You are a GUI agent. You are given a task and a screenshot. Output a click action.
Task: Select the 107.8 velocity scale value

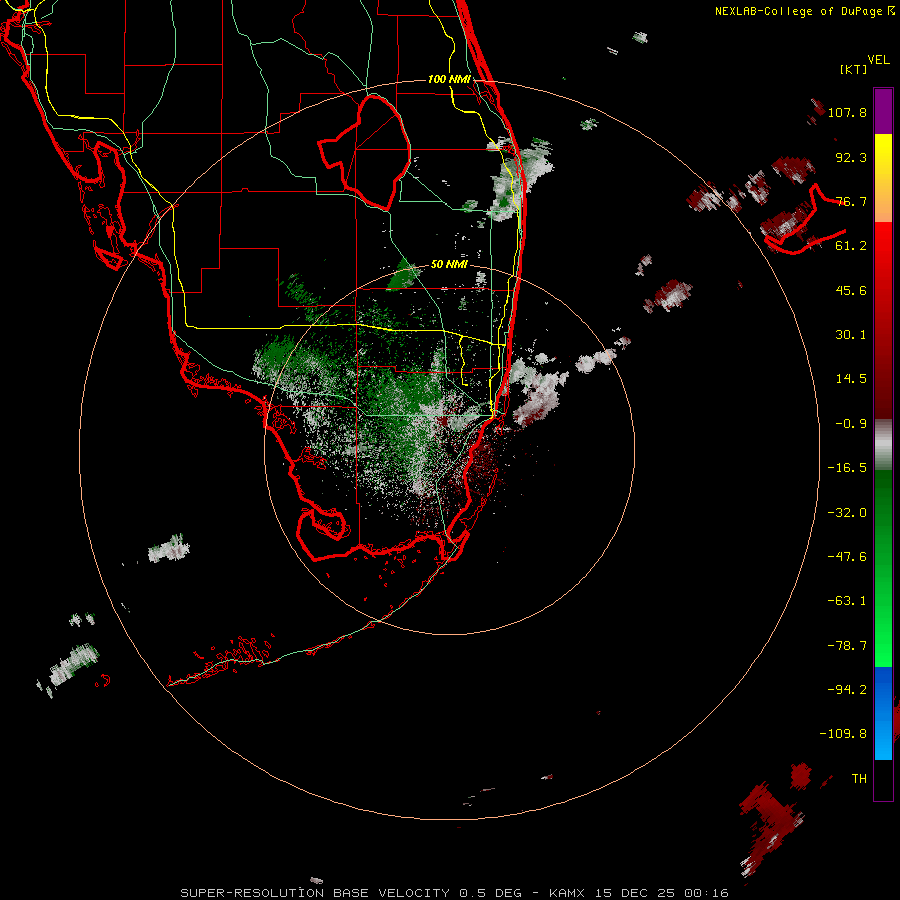point(847,112)
